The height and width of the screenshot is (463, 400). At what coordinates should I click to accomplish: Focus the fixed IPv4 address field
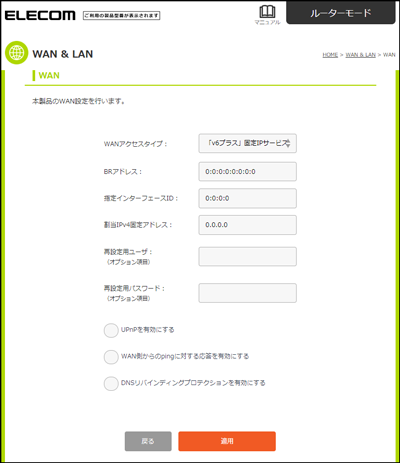pos(247,225)
